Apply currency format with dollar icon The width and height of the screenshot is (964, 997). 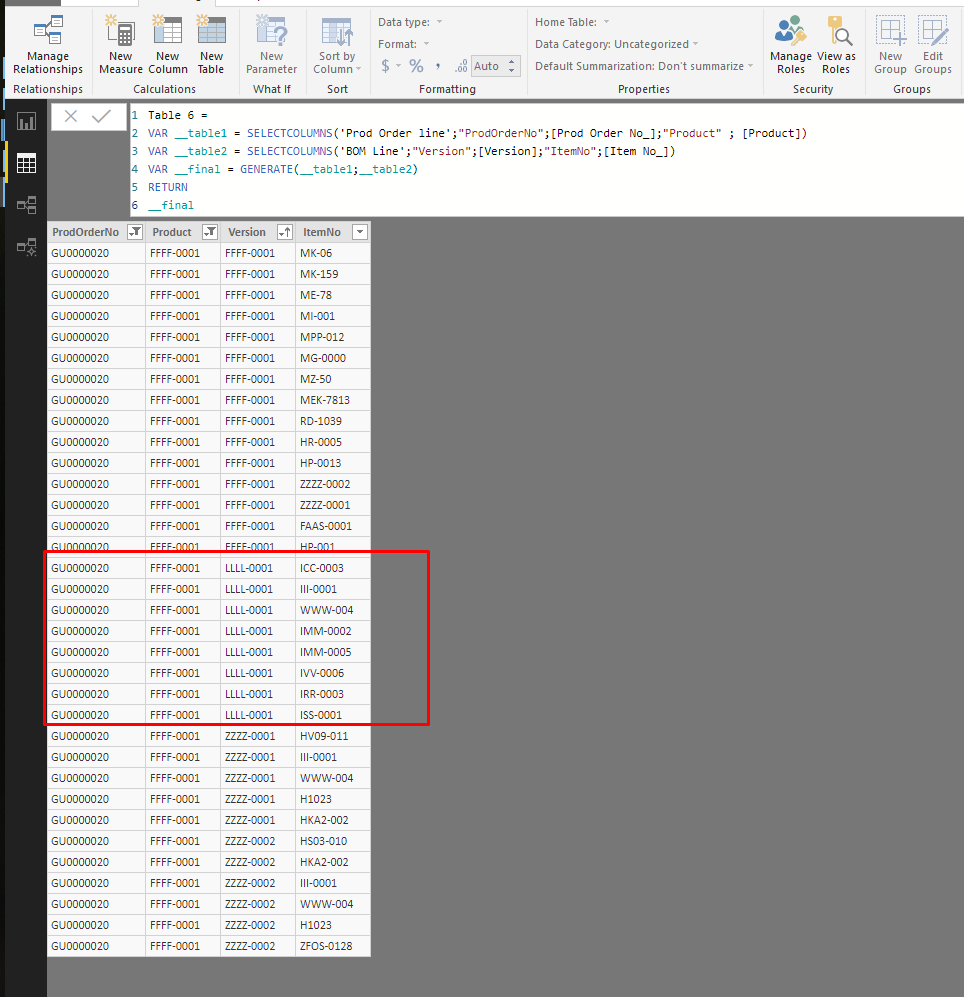click(x=385, y=65)
